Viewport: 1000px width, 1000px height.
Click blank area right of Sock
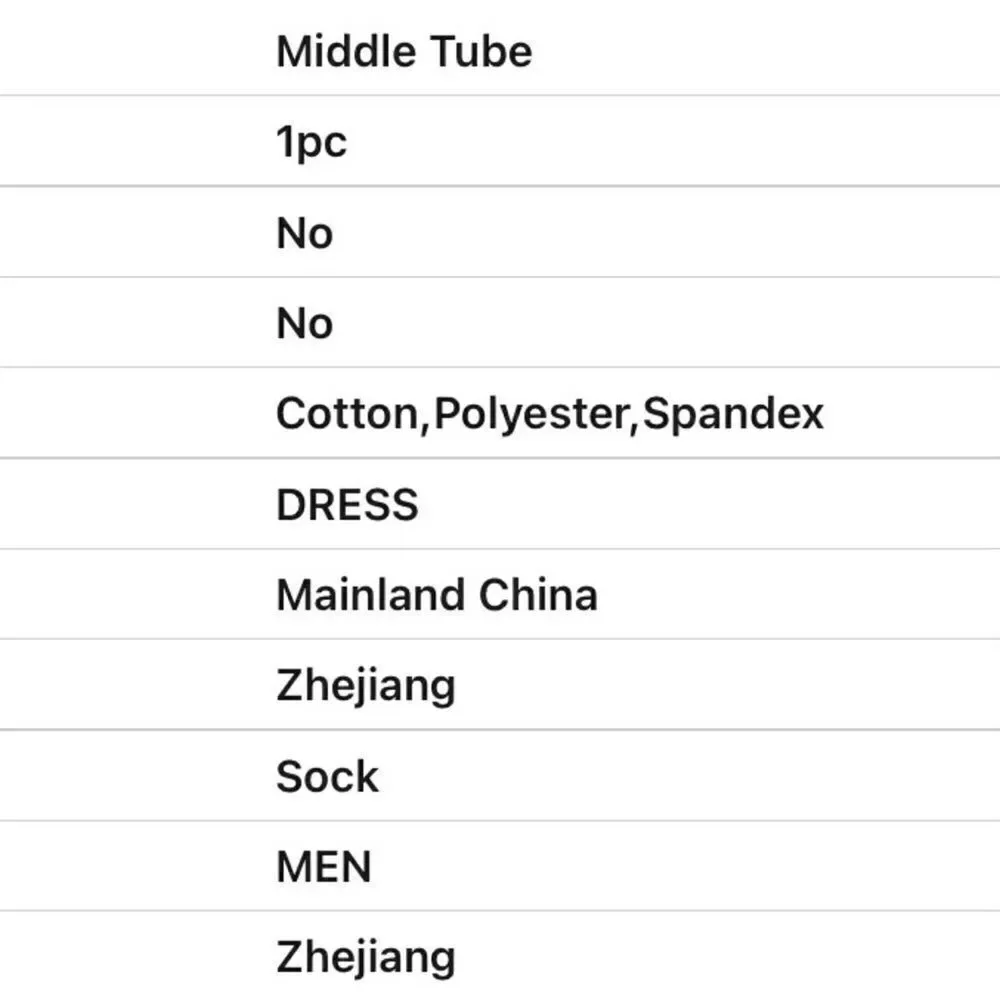[689, 776]
